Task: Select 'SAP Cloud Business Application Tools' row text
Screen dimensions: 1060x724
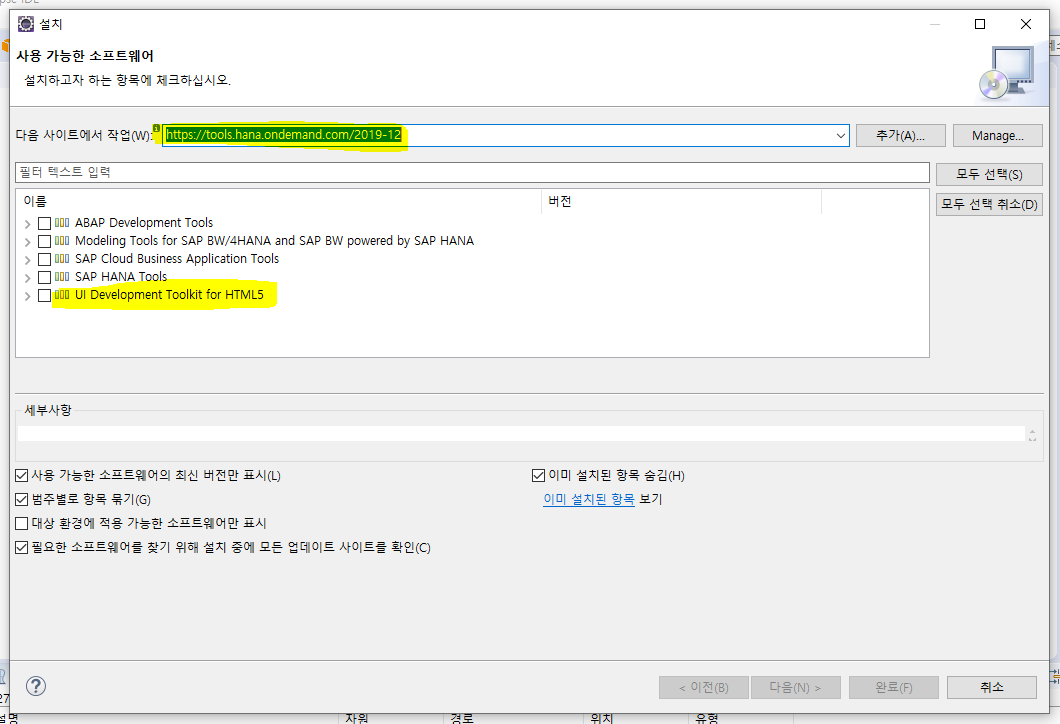Action: tap(177, 259)
